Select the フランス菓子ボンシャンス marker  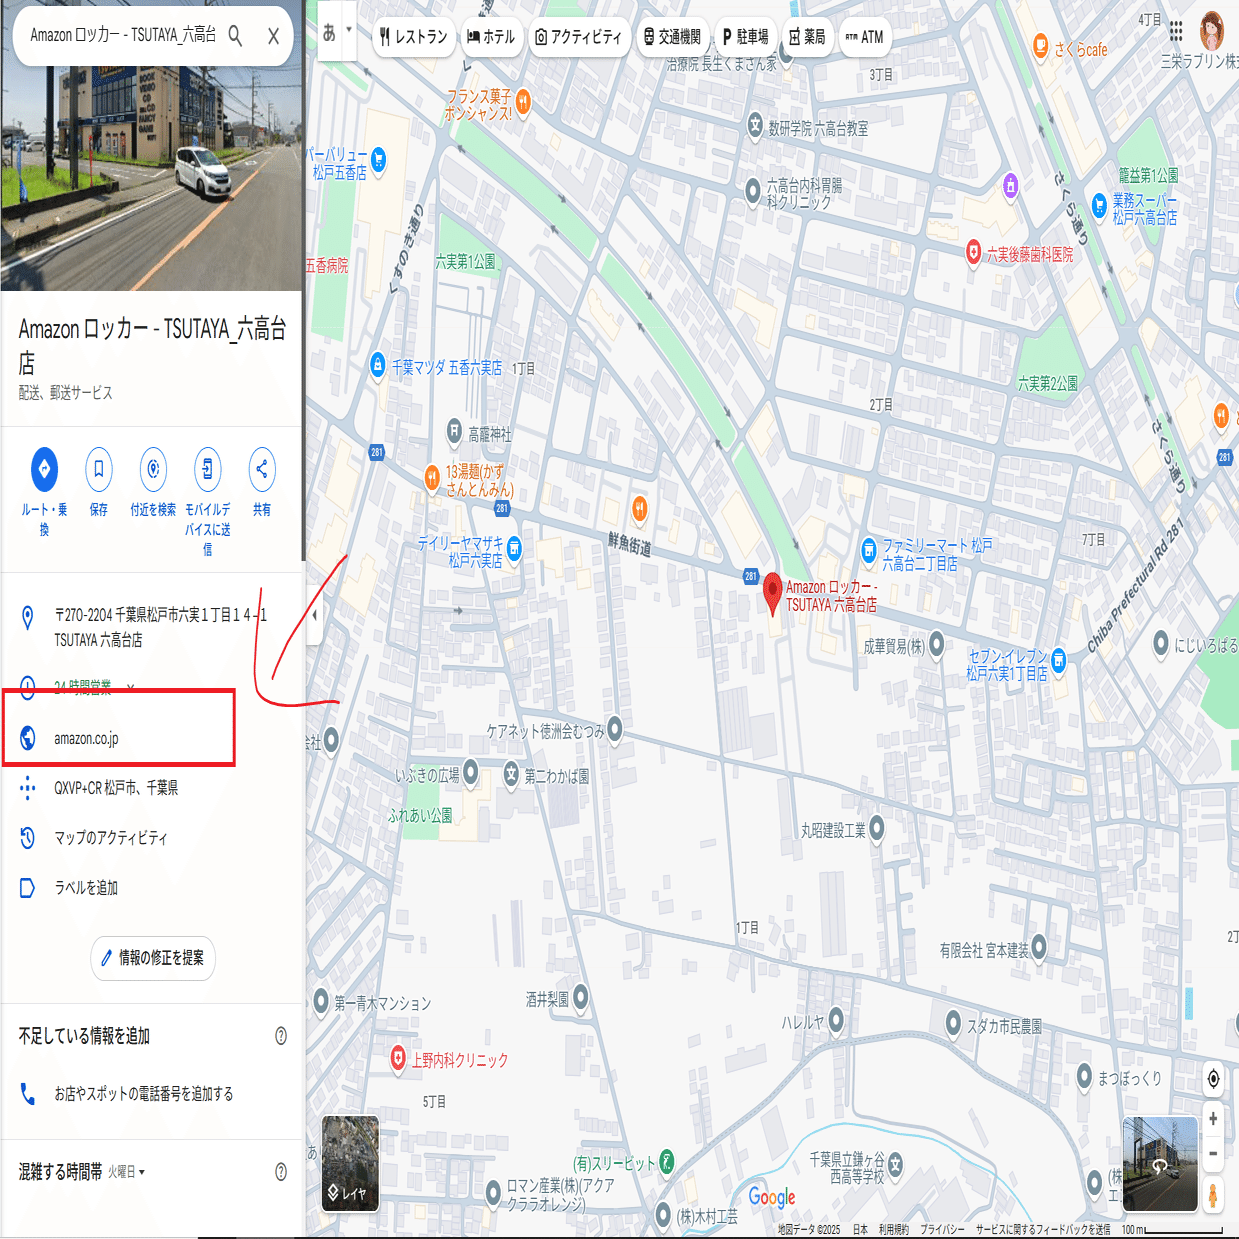tap(523, 101)
